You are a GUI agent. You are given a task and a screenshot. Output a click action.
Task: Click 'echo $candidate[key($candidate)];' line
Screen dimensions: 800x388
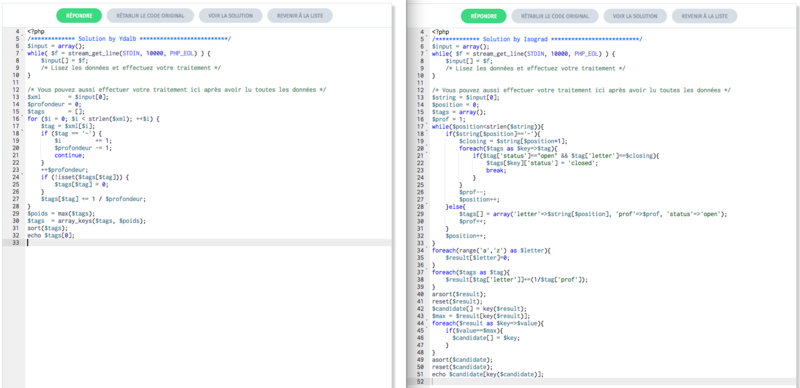tap(488, 375)
